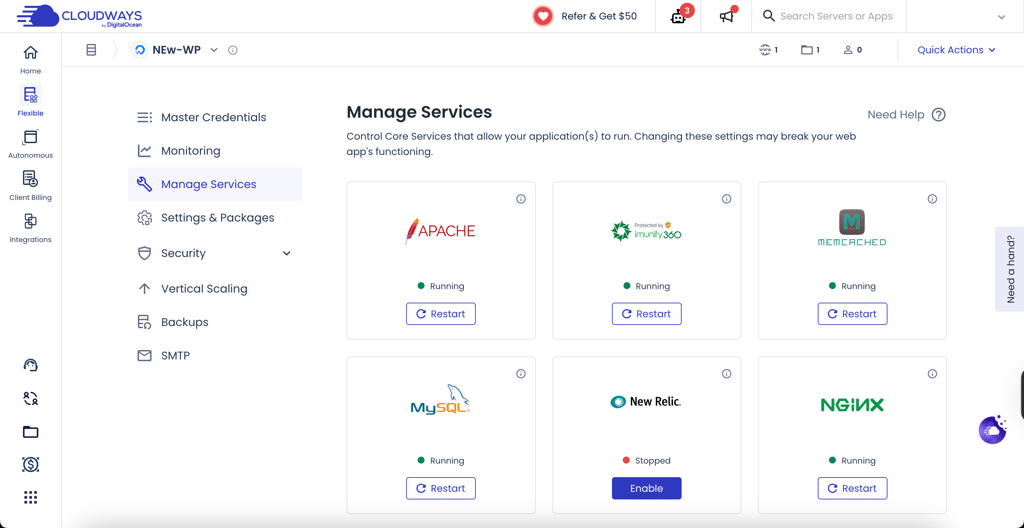Click info icon on MySQL card
This screenshot has width=1024, height=528.
point(520,374)
